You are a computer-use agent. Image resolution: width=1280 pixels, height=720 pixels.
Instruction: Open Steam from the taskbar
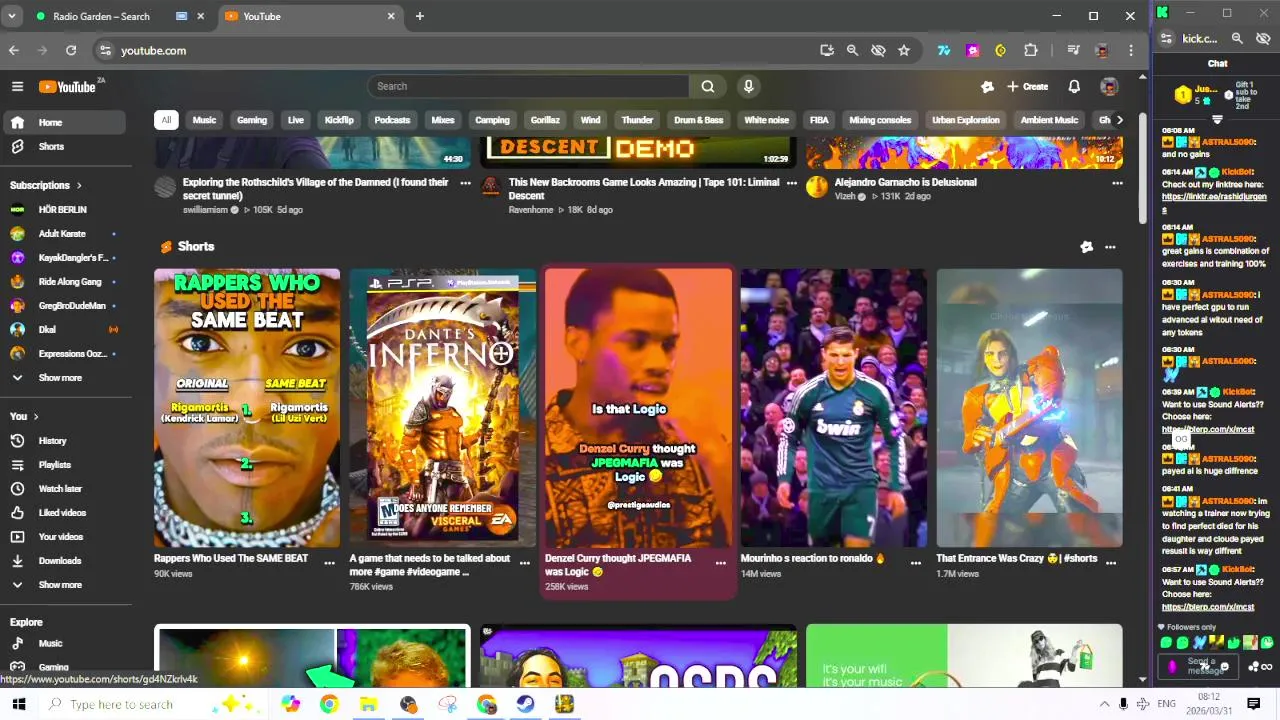[x=525, y=704]
